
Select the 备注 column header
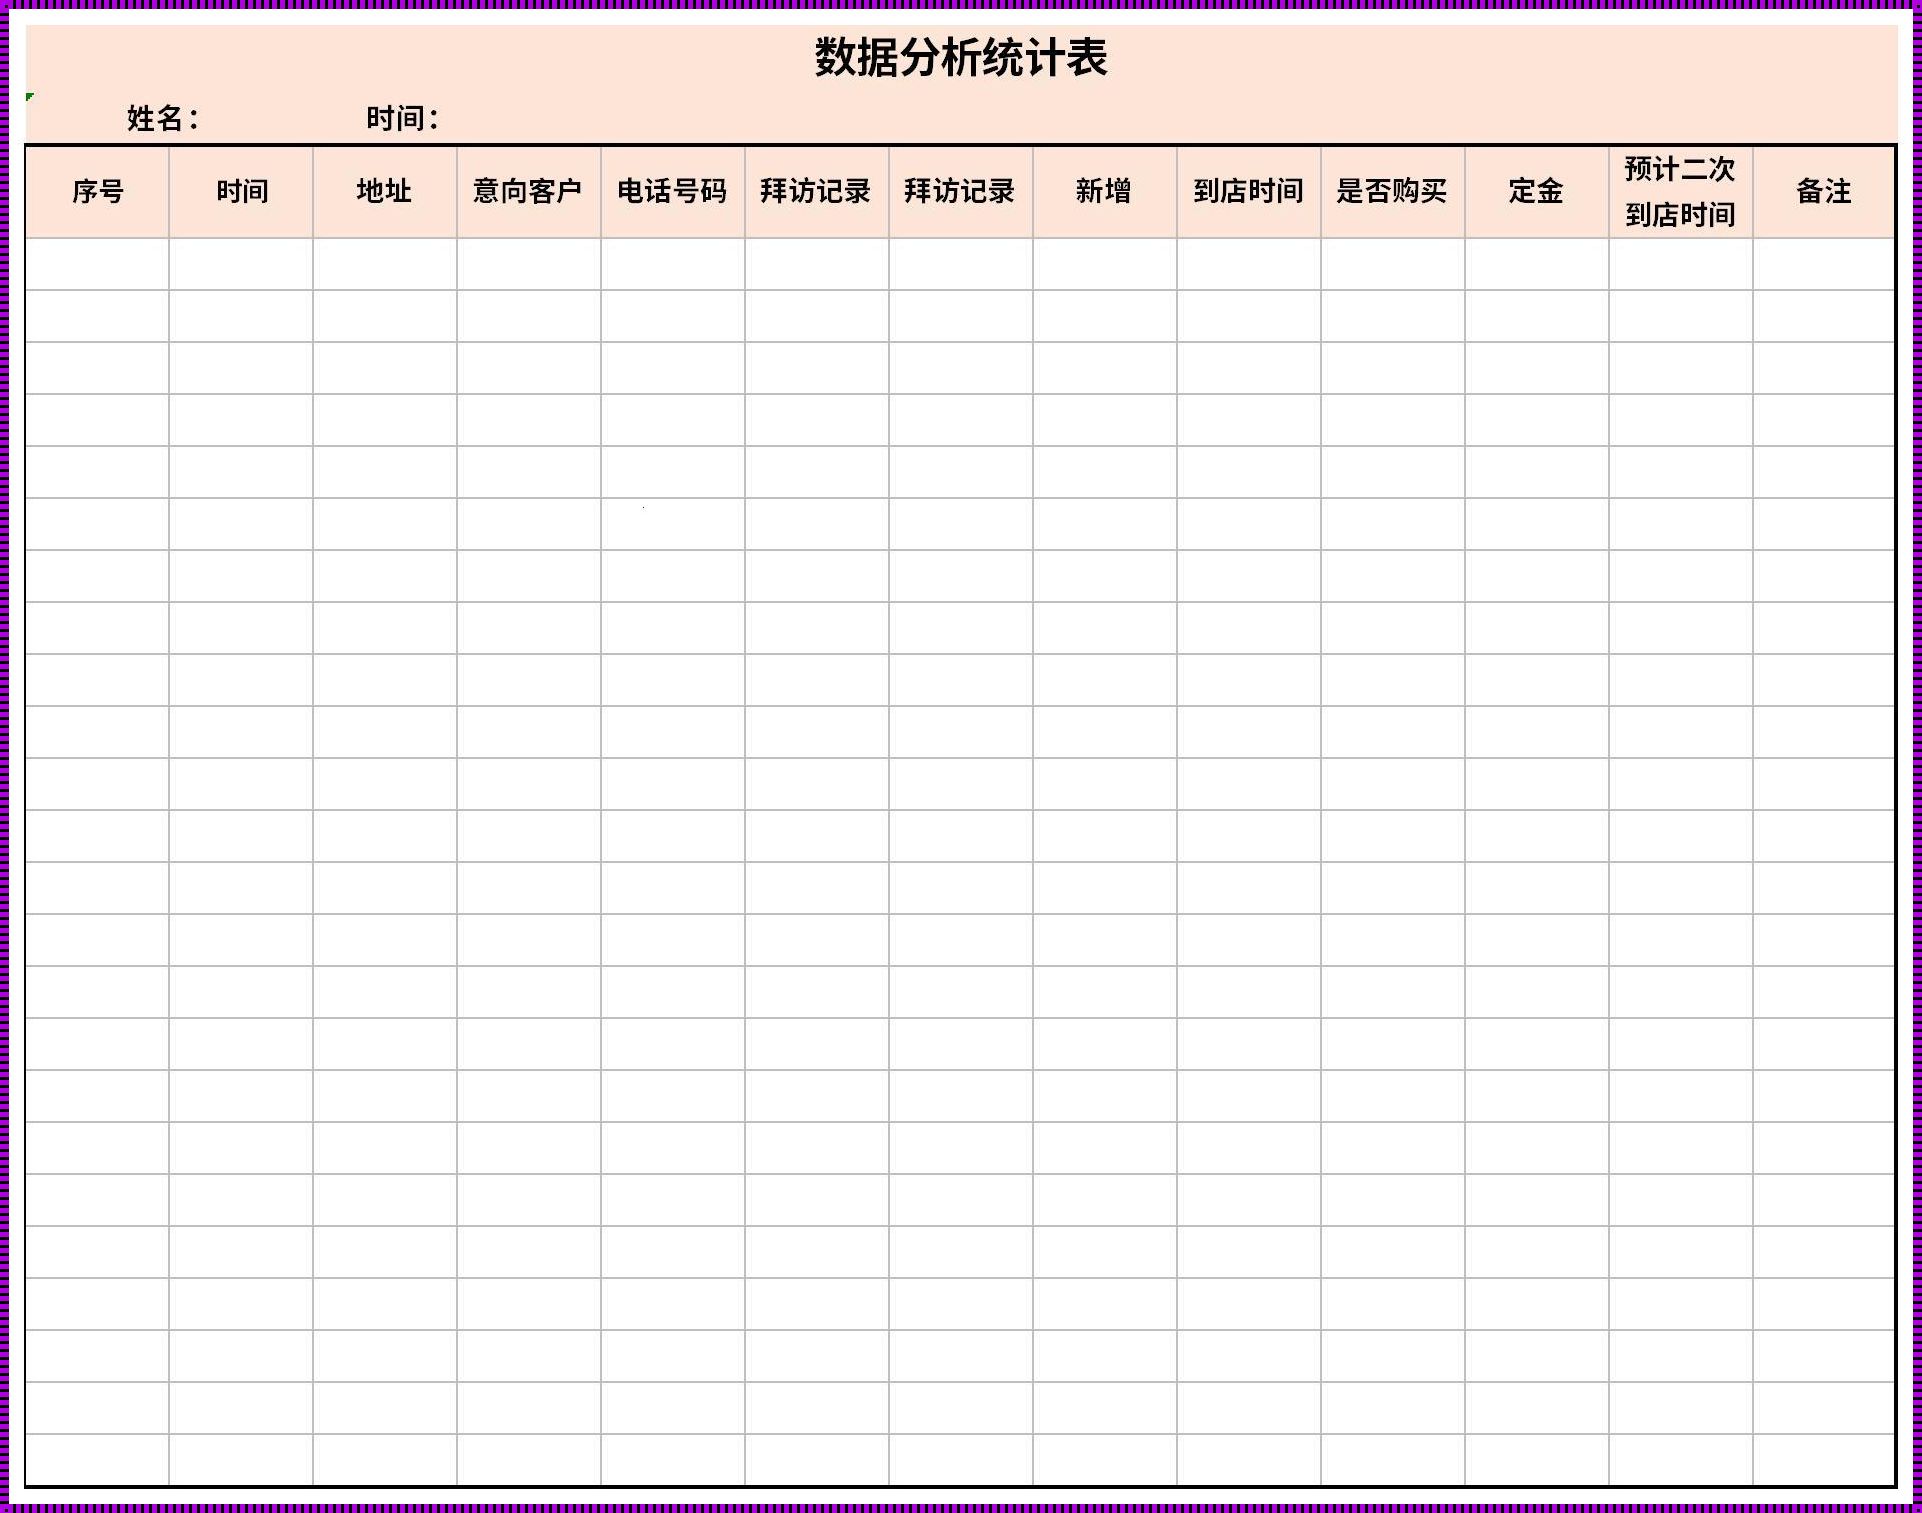[1824, 191]
